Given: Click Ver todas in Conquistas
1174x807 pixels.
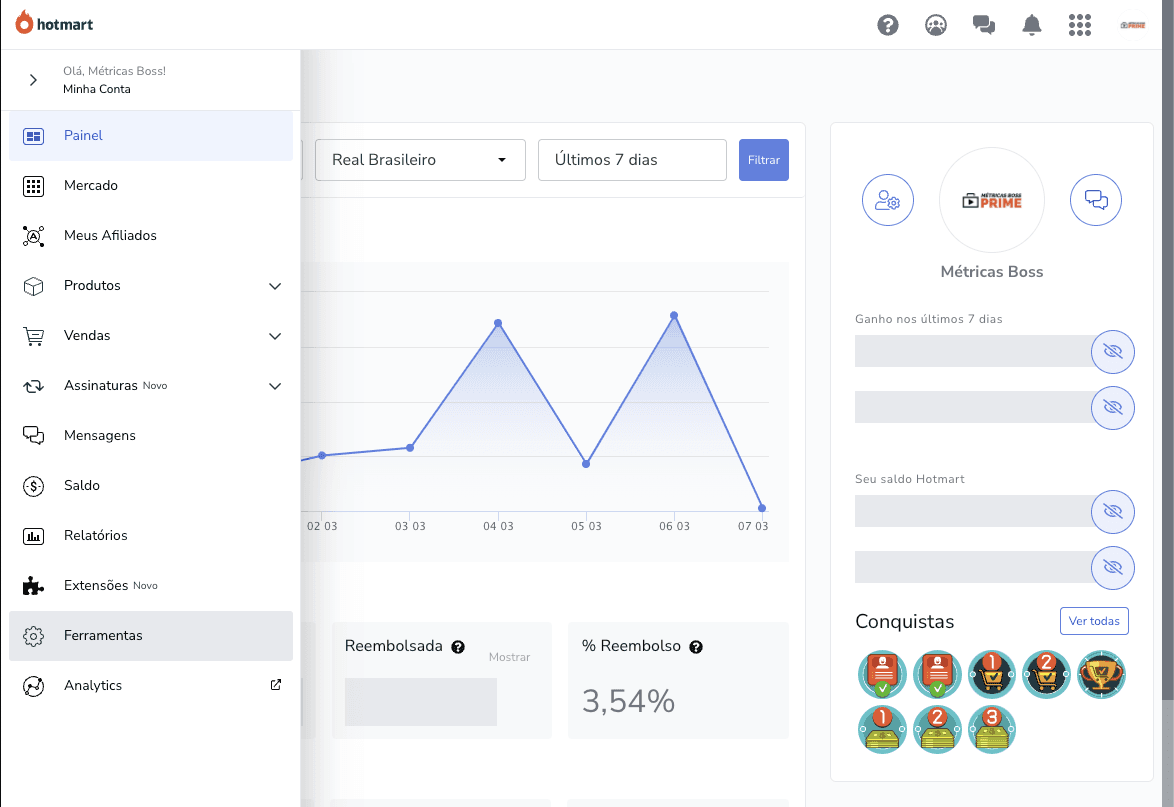Looking at the screenshot, I should (1093, 621).
